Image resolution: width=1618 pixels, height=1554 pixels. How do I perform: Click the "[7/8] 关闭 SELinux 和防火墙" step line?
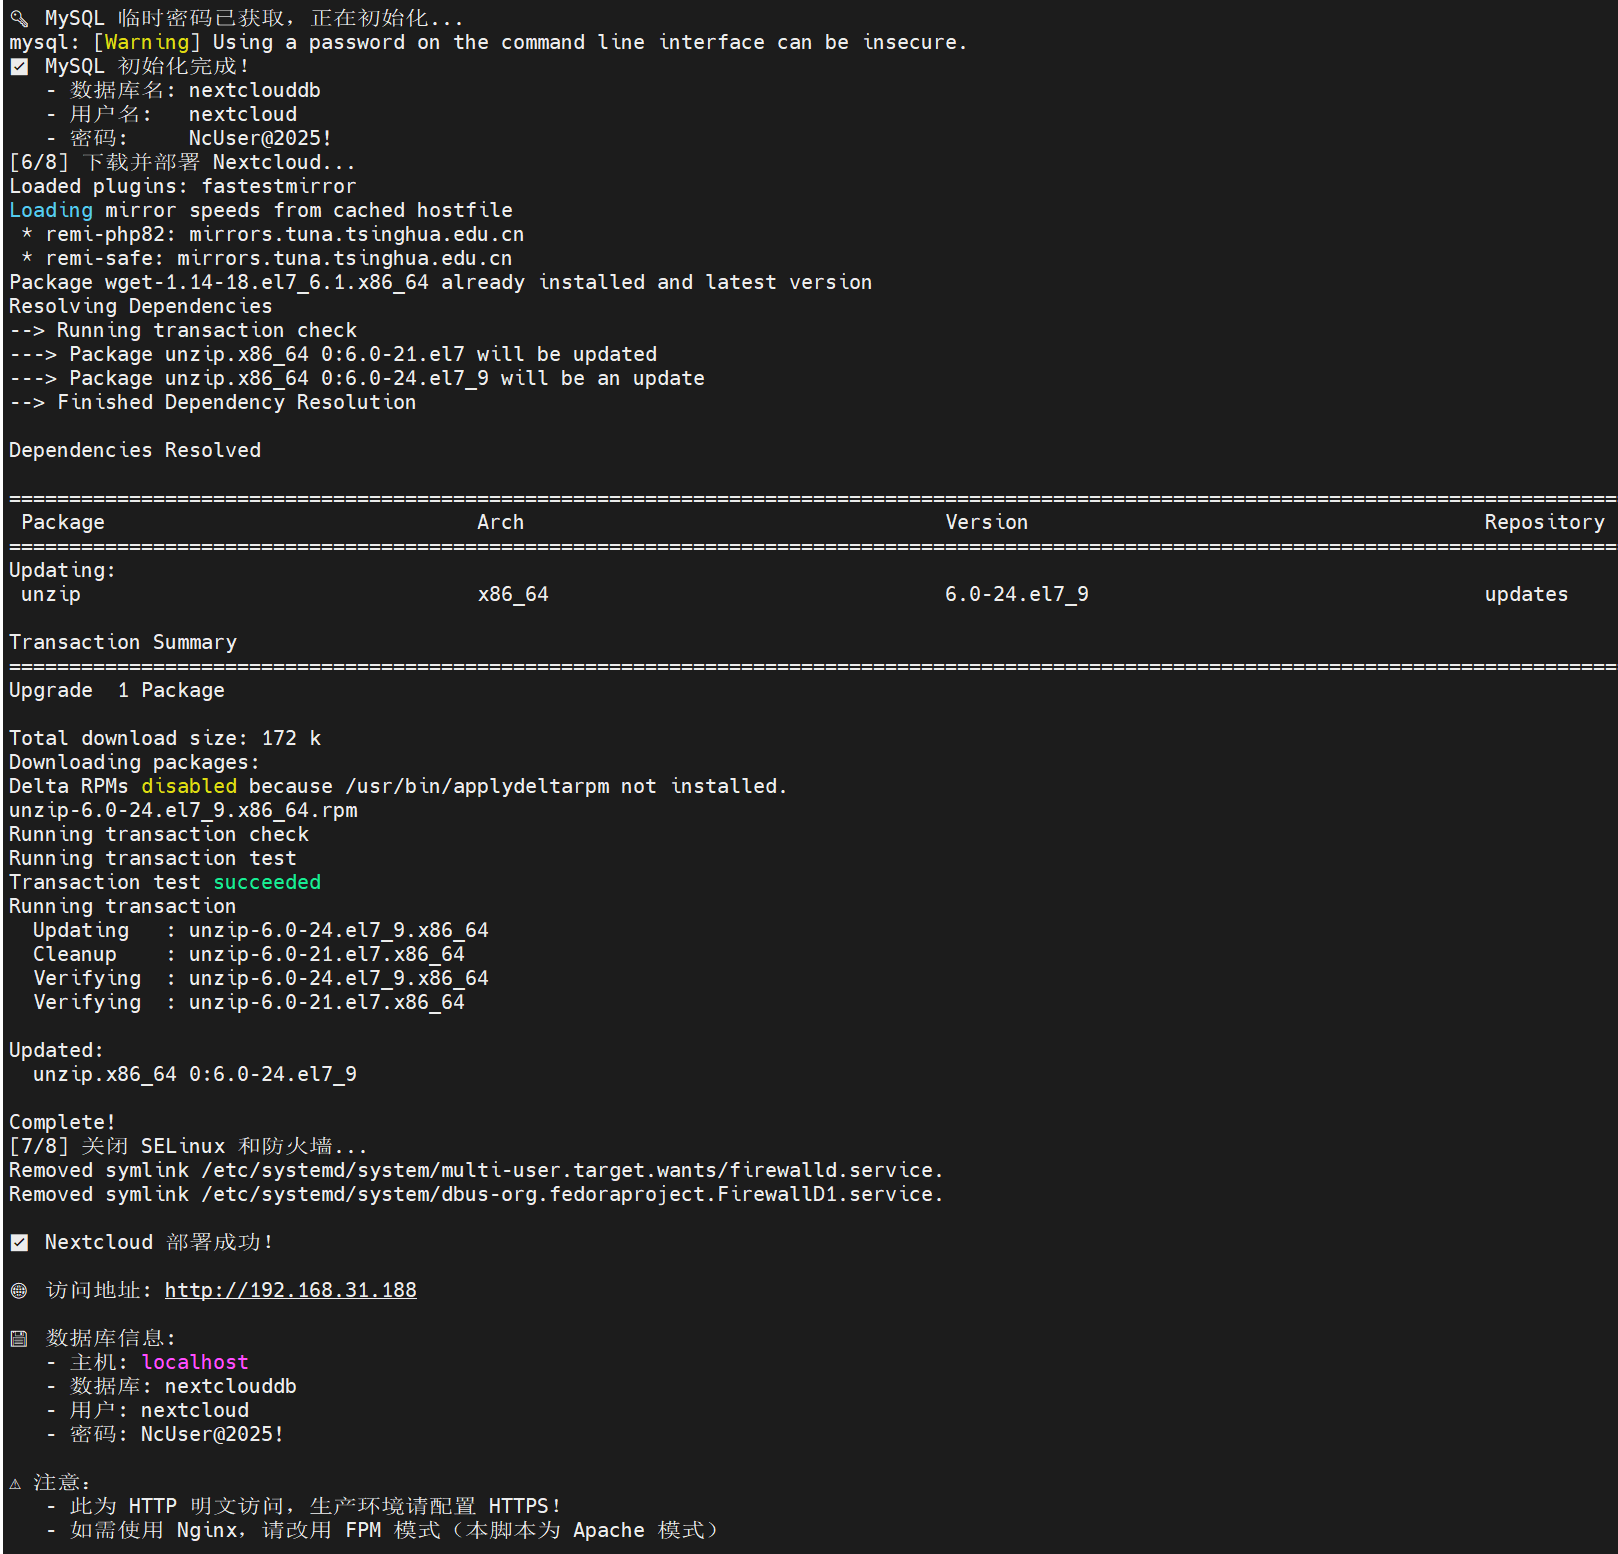189,1146
